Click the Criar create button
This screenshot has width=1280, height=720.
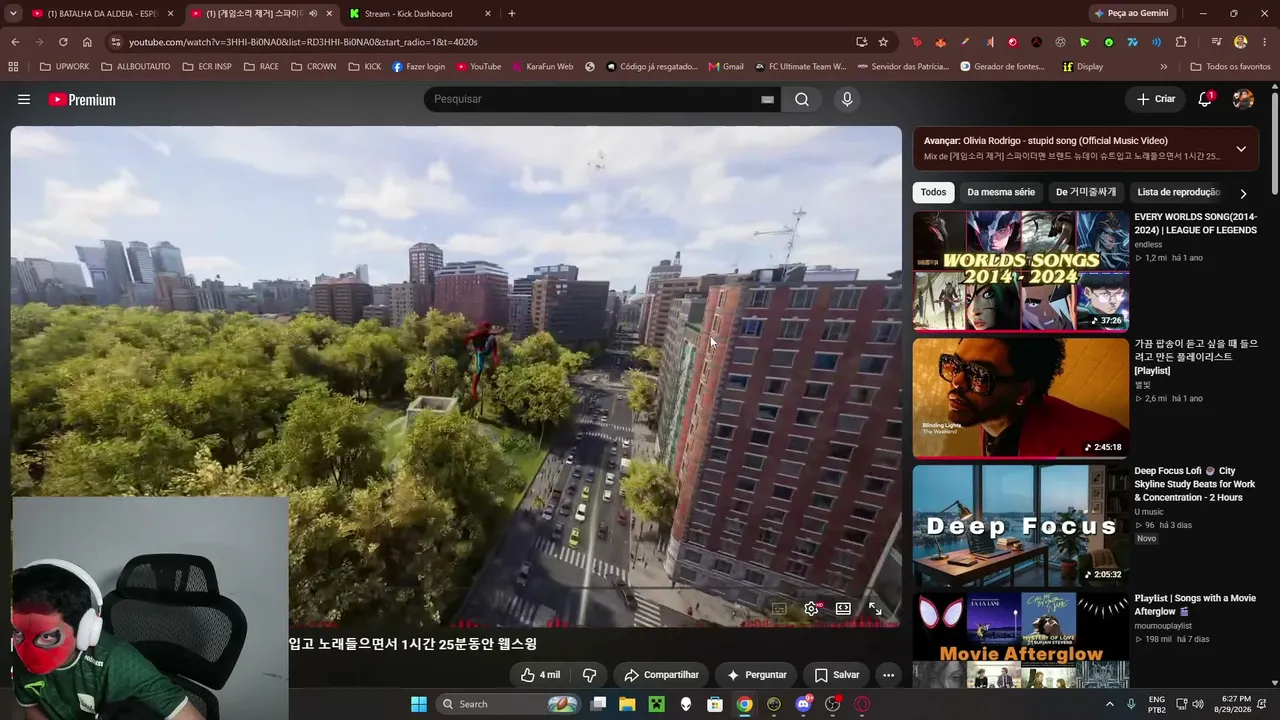point(1156,99)
